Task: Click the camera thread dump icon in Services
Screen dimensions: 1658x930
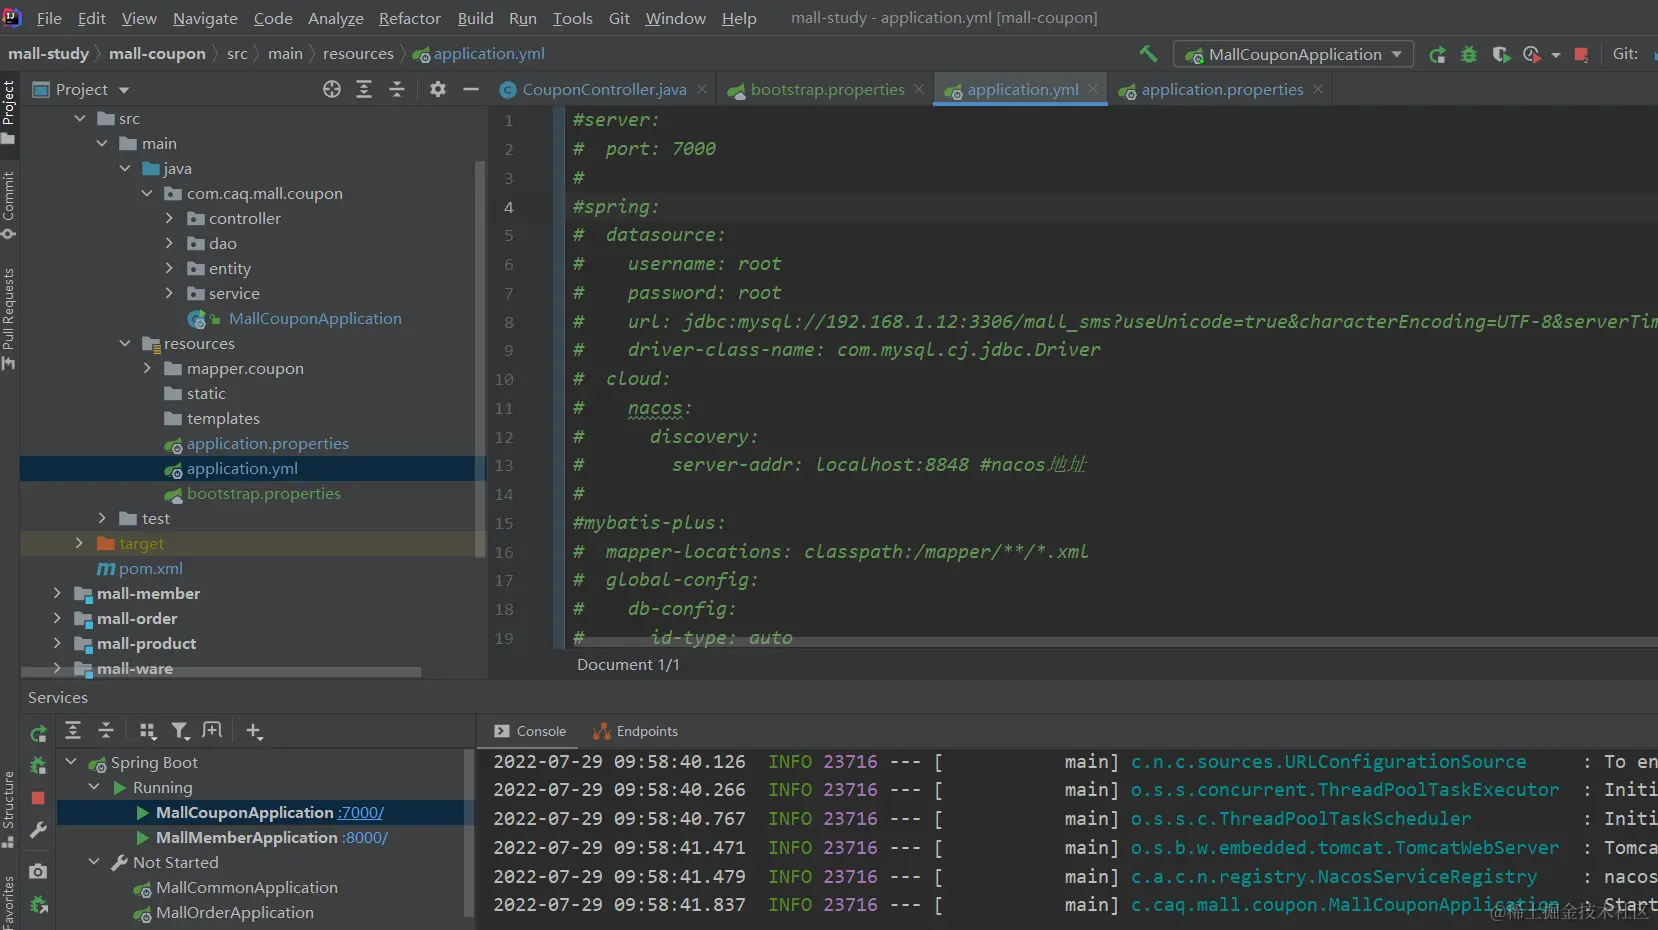Action: 38,871
